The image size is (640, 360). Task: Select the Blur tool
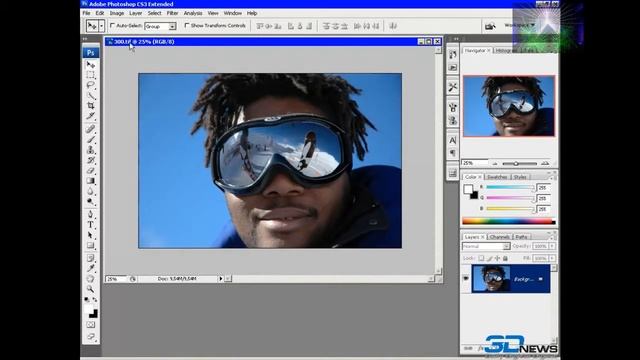[91, 191]
